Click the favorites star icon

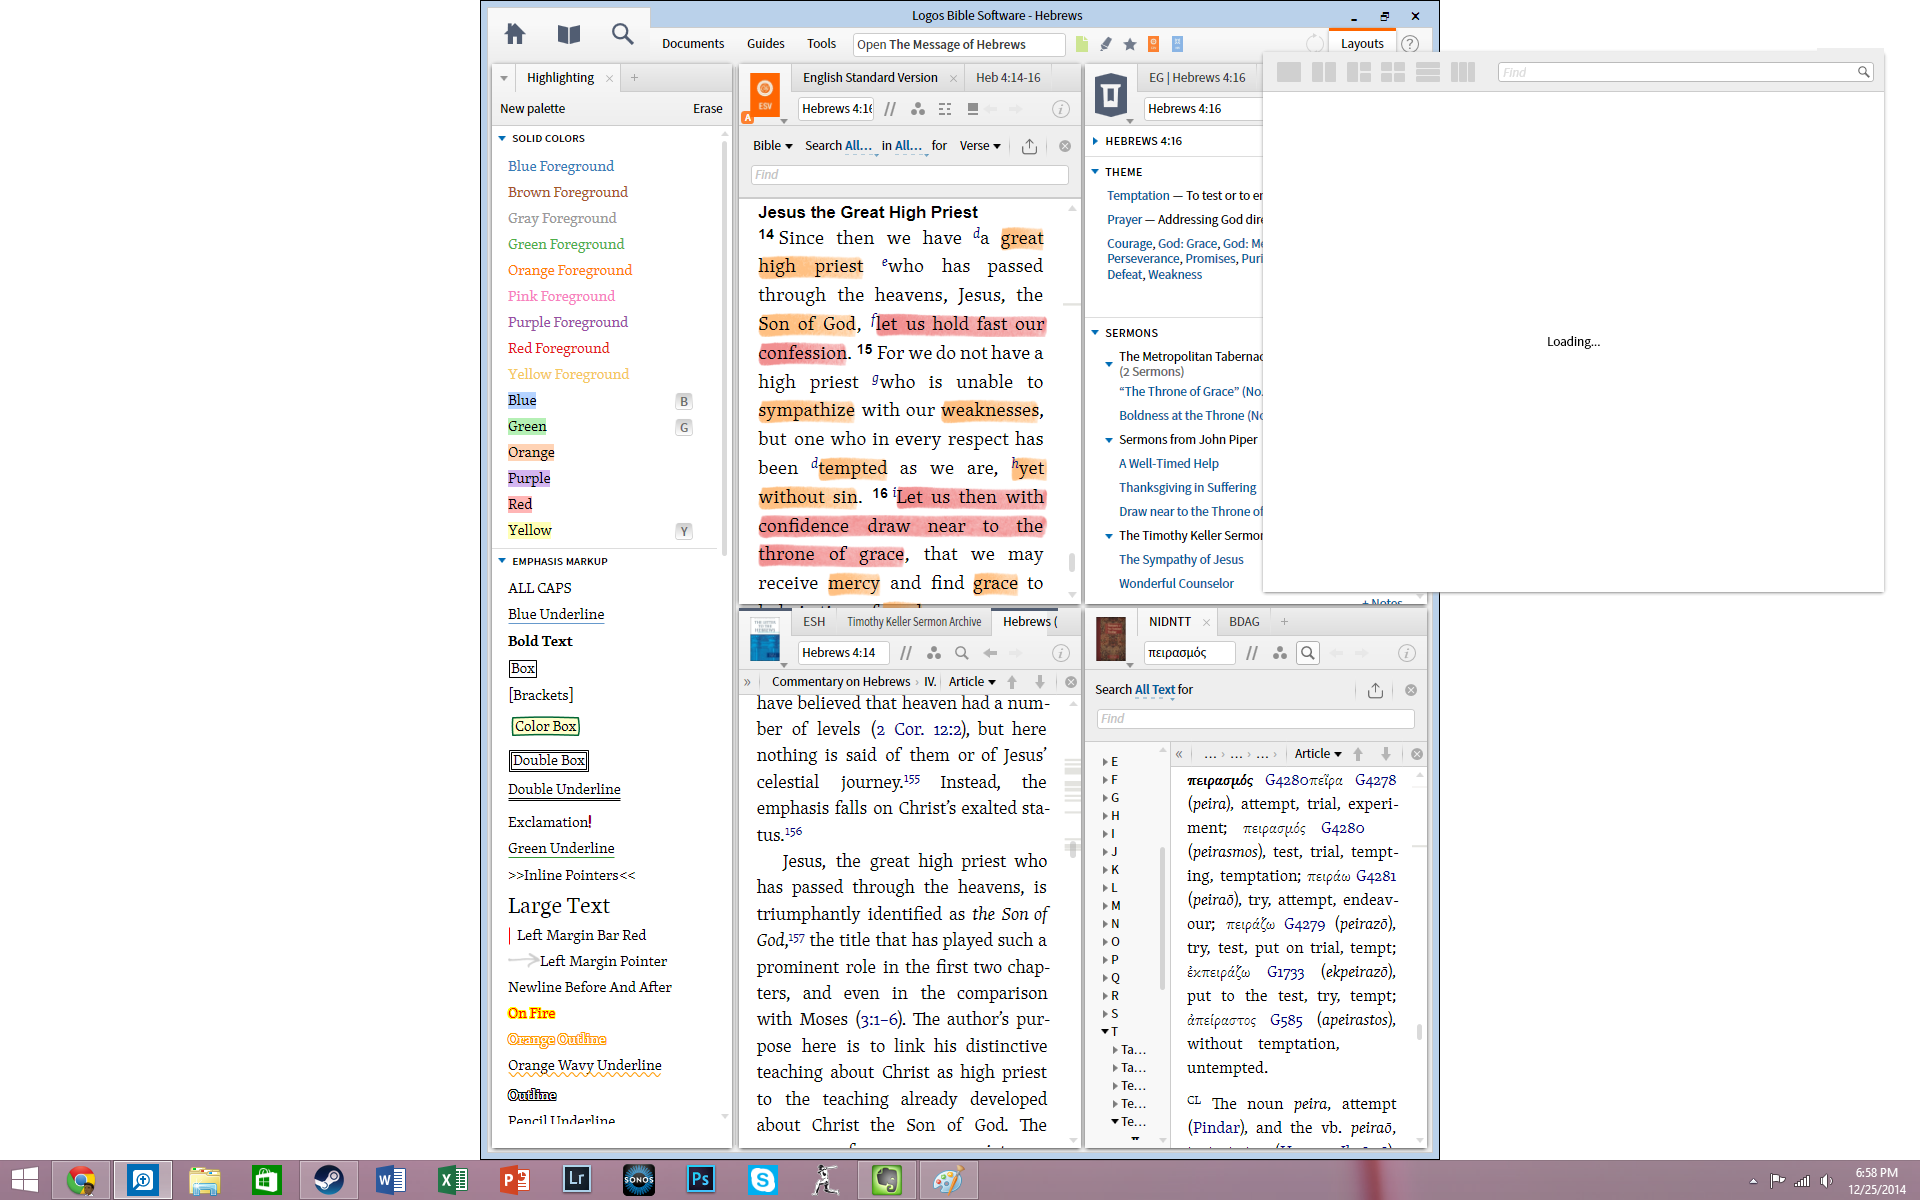click(1130, 44)
